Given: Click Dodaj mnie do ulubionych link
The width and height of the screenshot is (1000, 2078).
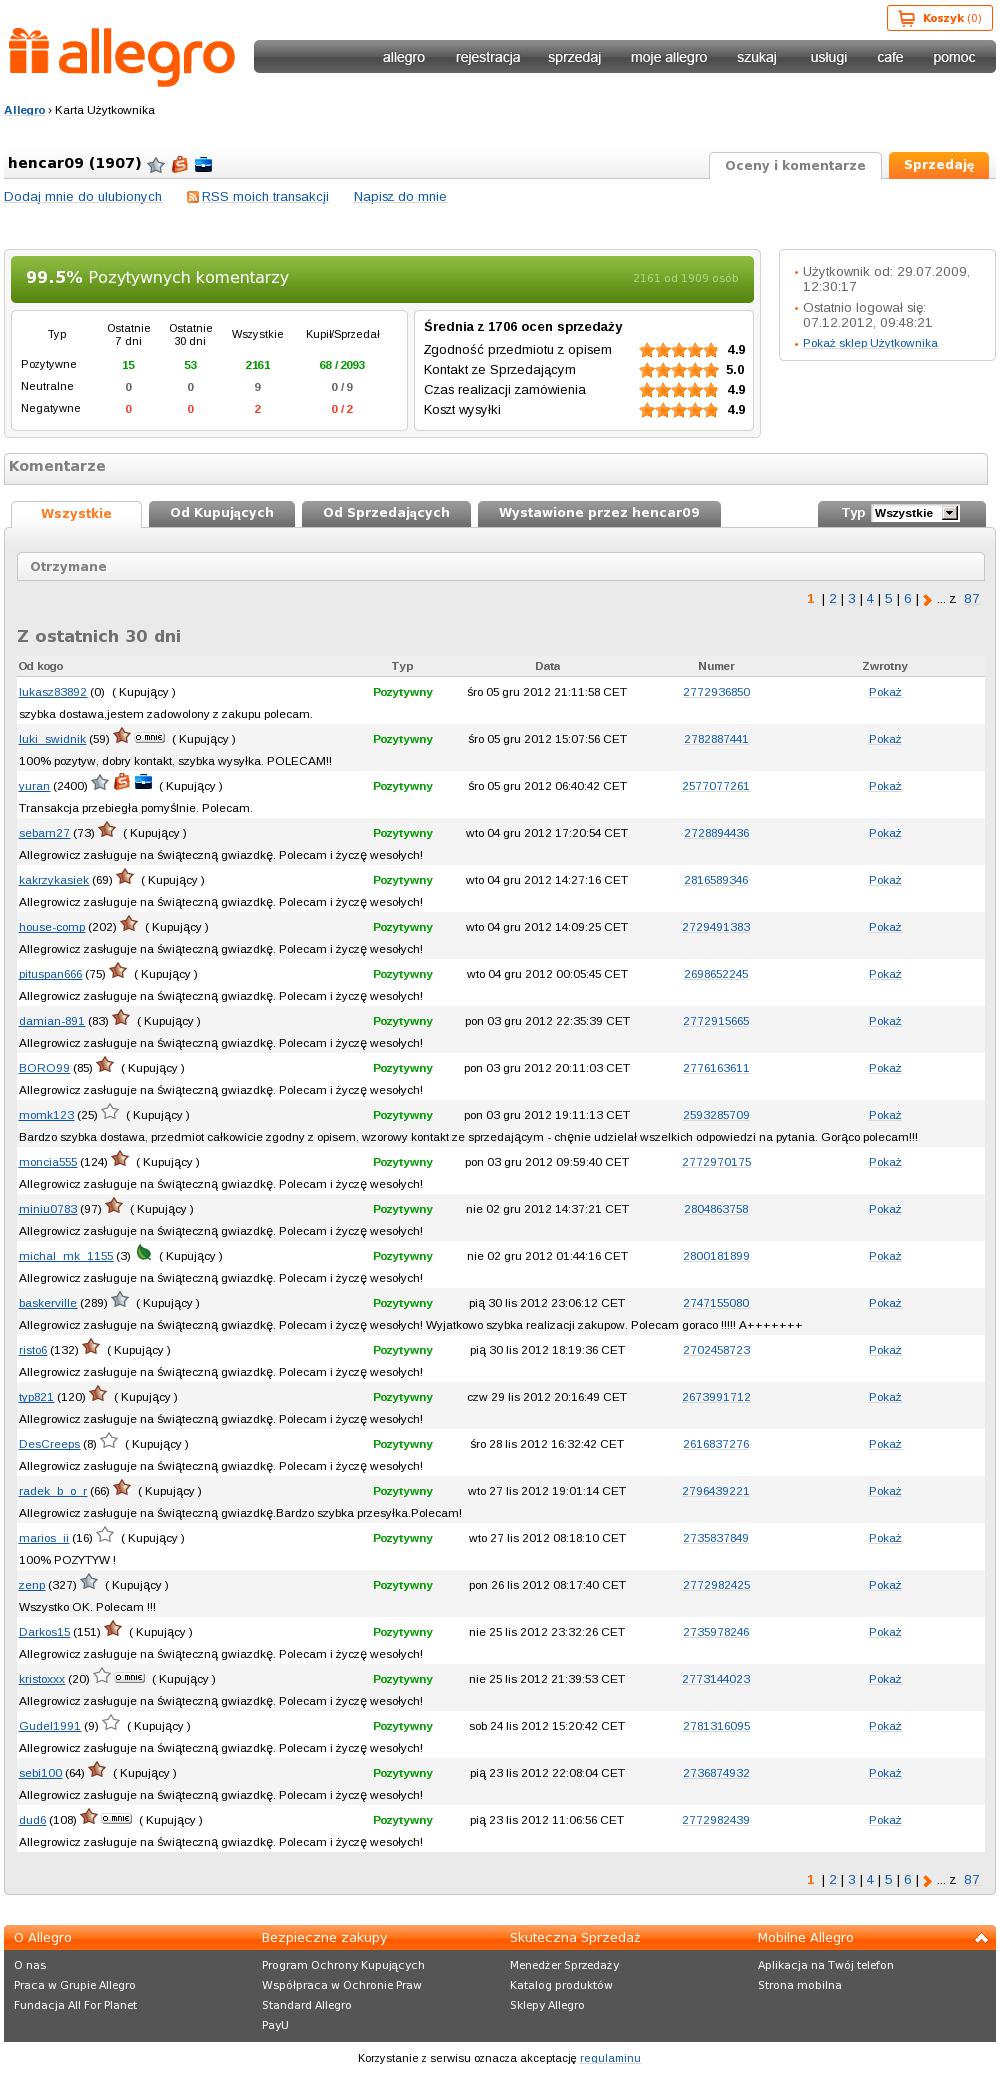Looking at the screenshot, I should pos(83,197).
